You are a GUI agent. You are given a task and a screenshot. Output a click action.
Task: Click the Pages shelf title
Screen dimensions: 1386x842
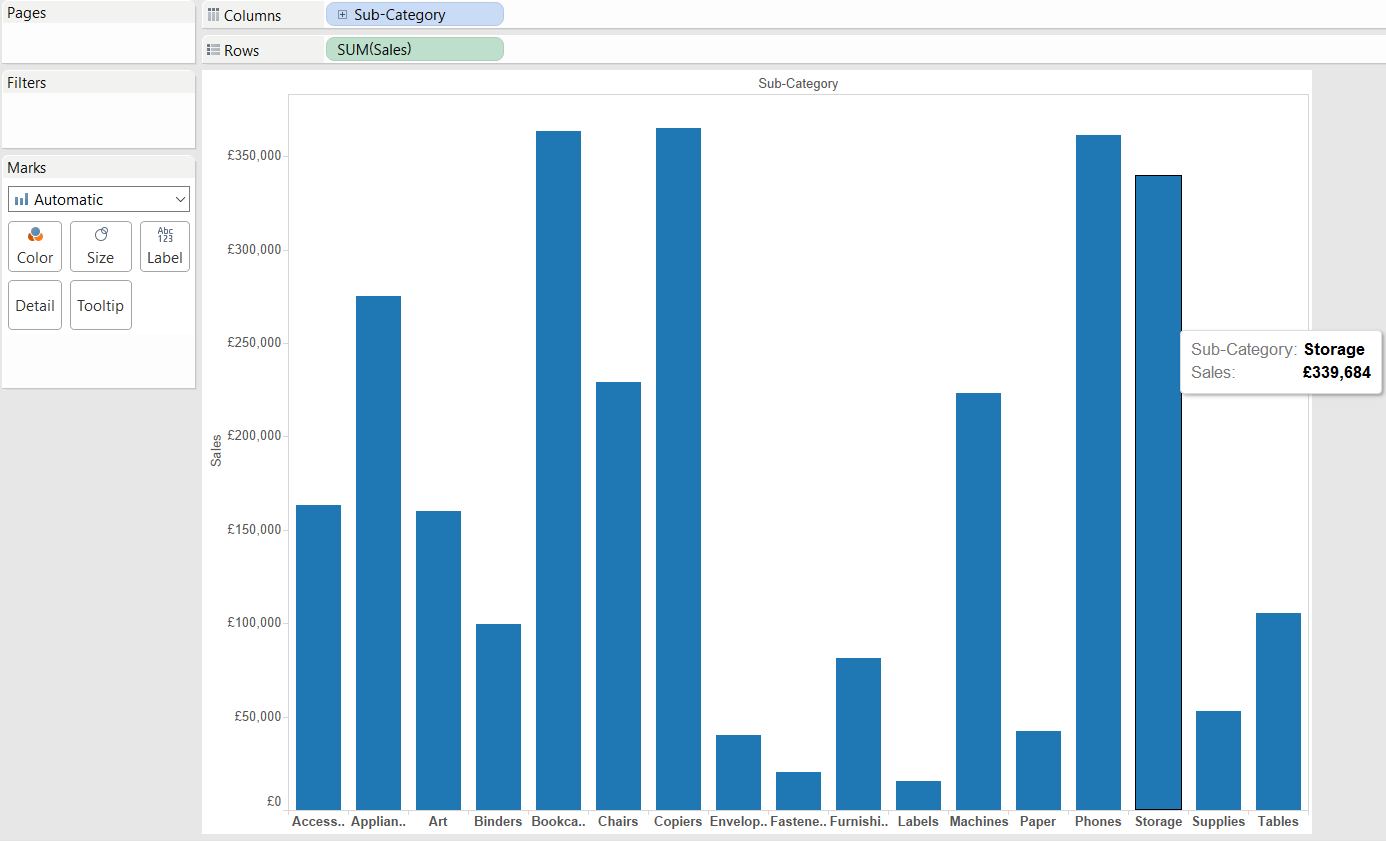pyautogui.click(x=27, y=13)
